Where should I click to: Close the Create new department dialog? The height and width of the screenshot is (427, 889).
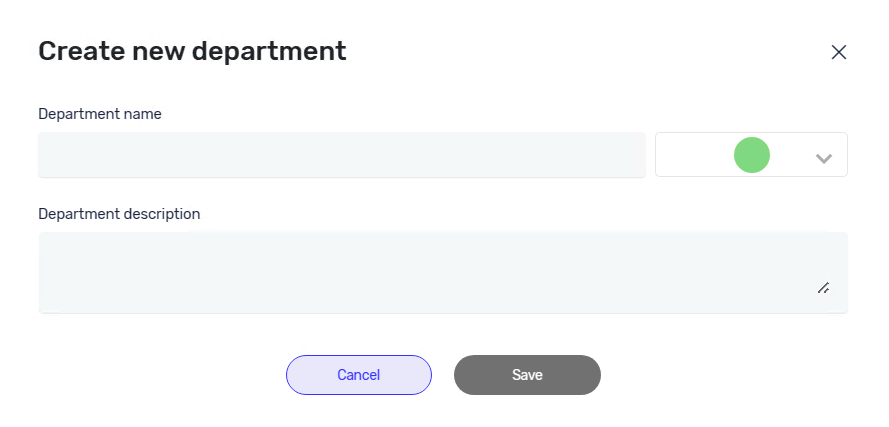pyautogui.click(x=838, y=52)
